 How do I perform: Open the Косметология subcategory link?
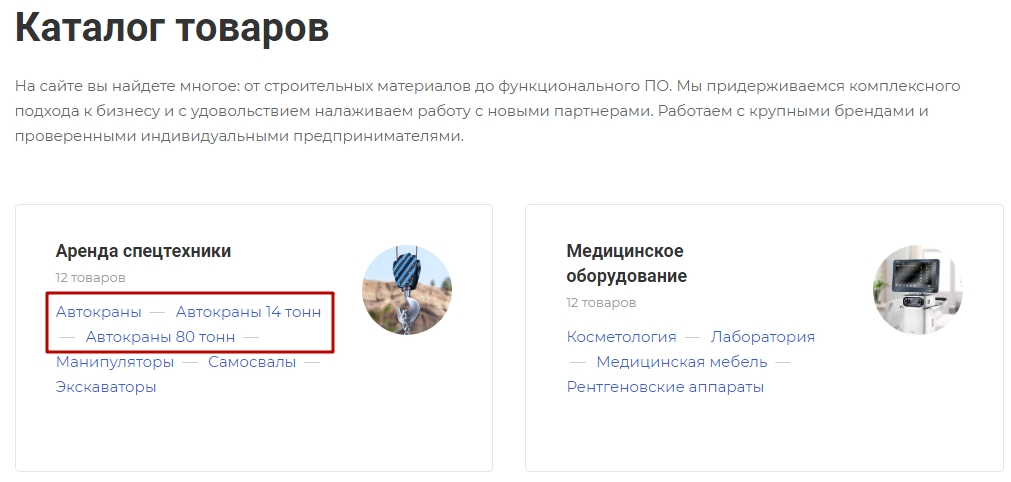622,337
